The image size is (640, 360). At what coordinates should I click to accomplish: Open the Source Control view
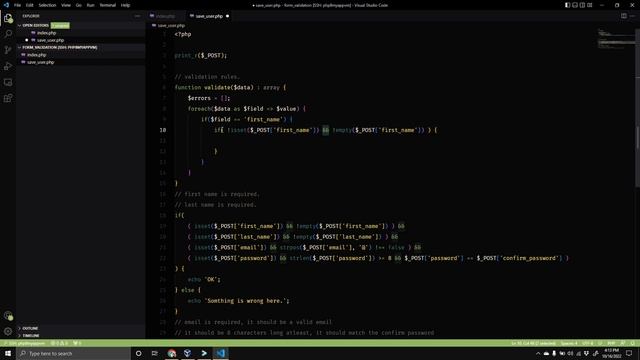pos(8,50)
